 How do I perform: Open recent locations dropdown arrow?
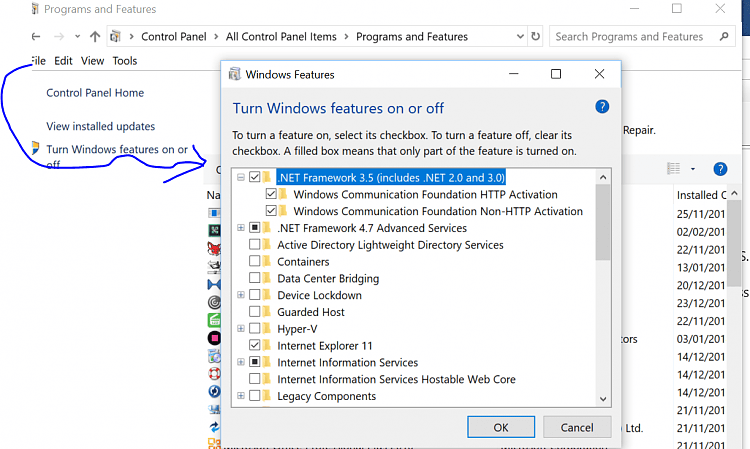click(x=77, y=37)
